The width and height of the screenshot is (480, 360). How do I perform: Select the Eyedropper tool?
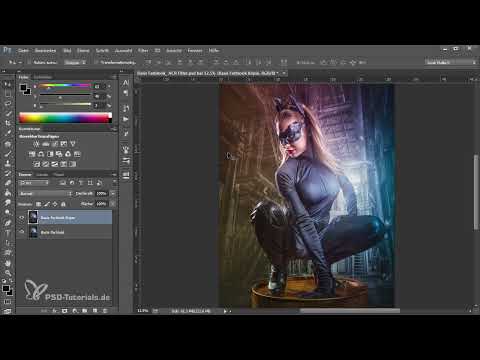[7, 133]
